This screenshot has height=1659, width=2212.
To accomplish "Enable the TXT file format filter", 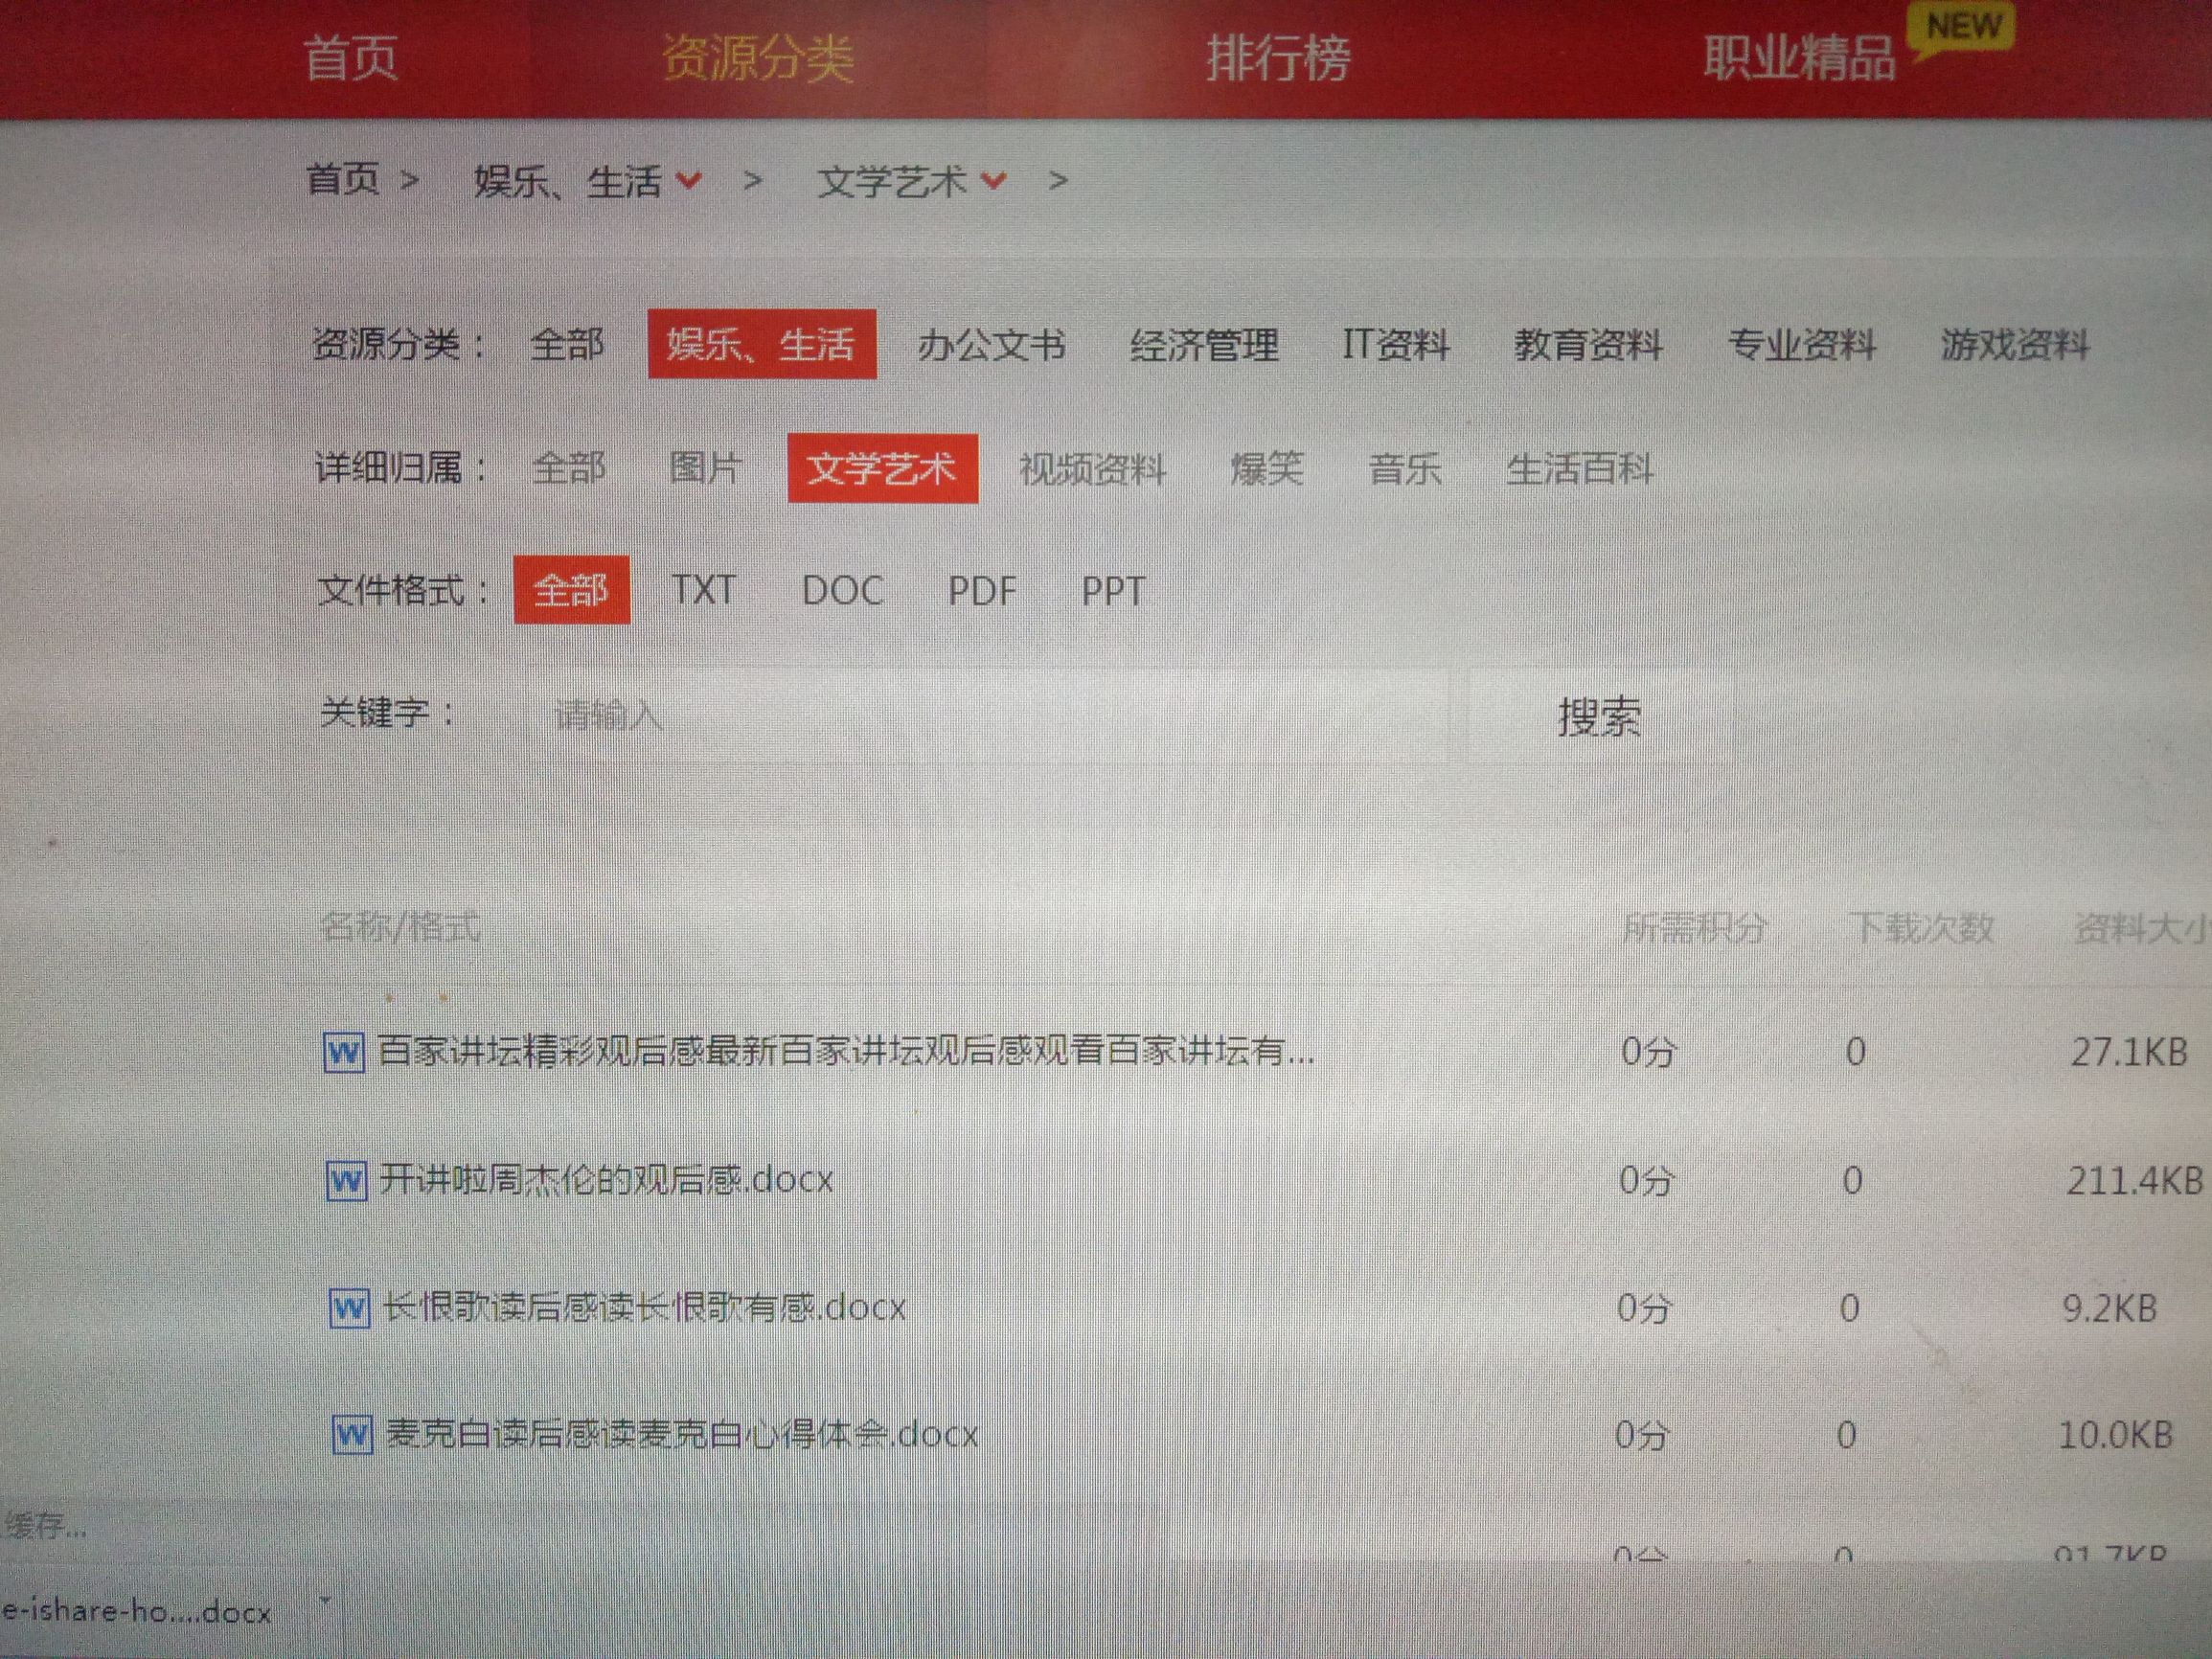I will click(x=704, y=590).
